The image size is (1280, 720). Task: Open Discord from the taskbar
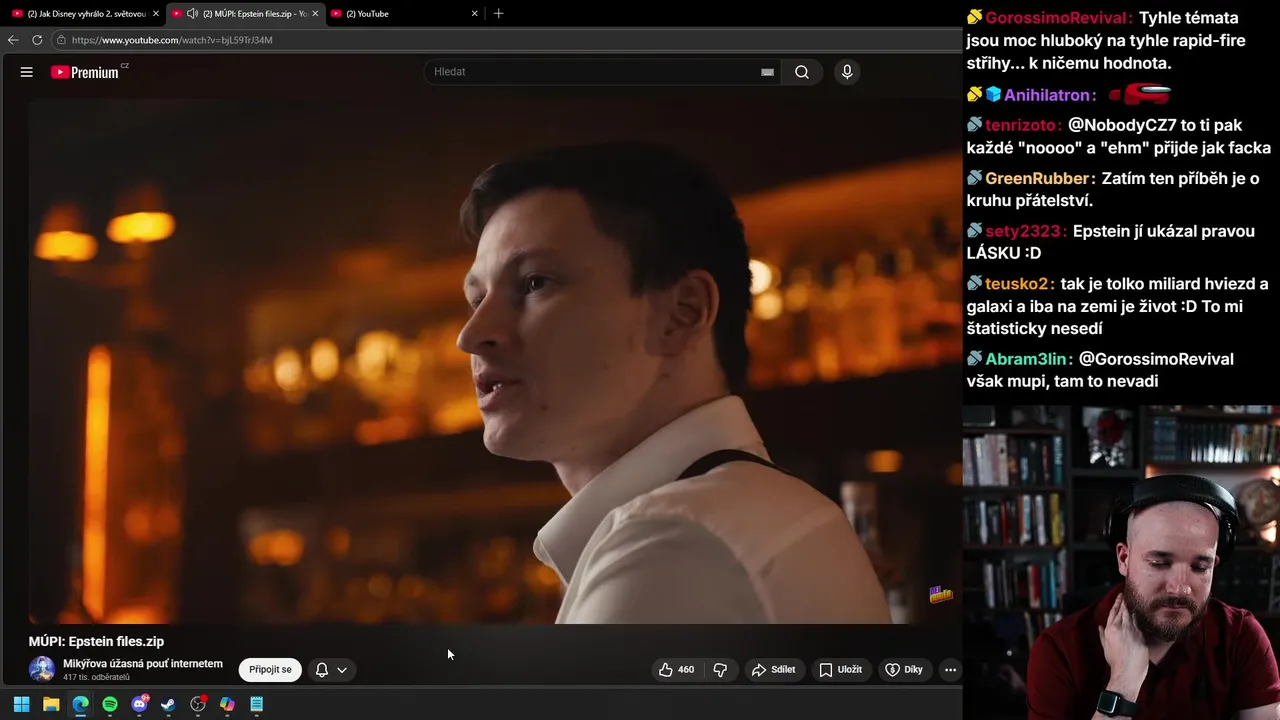tap(139, 704)
